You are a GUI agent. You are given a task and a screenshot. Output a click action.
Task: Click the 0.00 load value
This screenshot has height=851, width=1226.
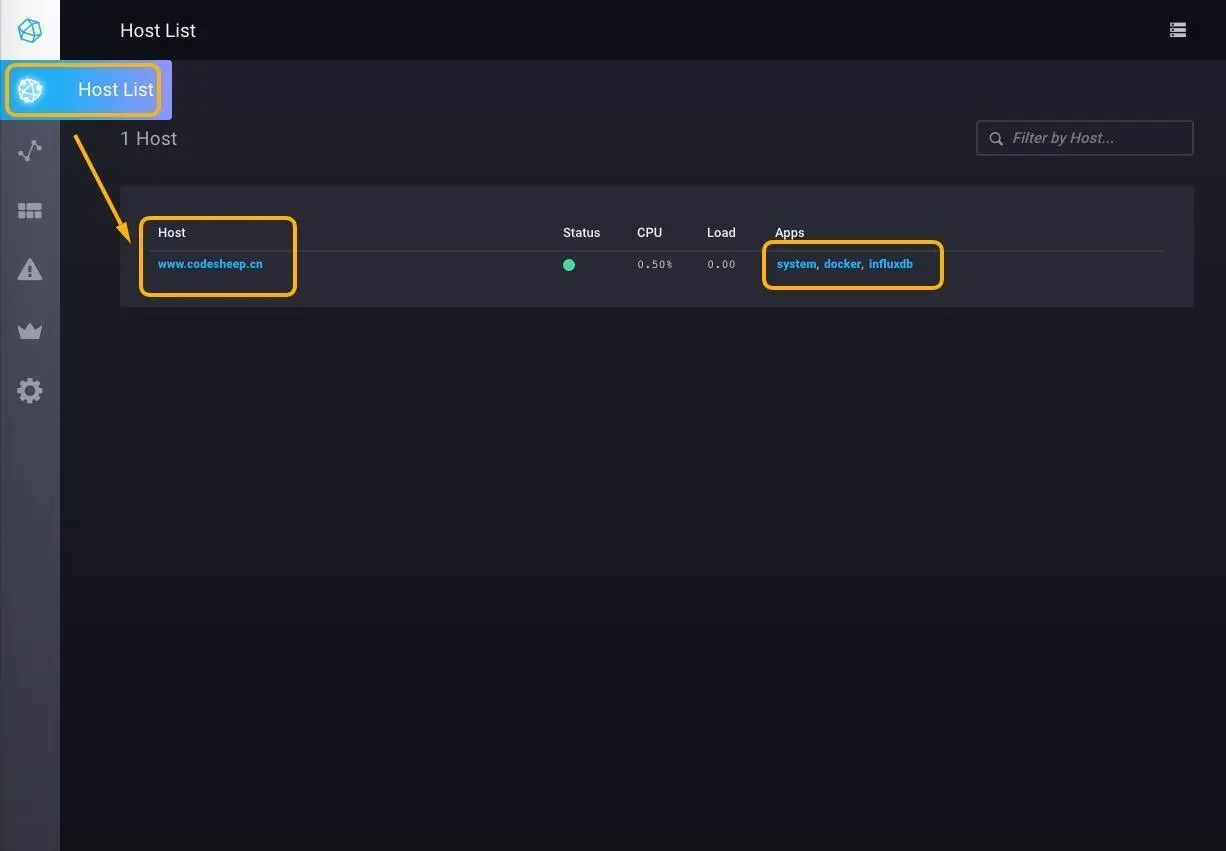(721, 264)
